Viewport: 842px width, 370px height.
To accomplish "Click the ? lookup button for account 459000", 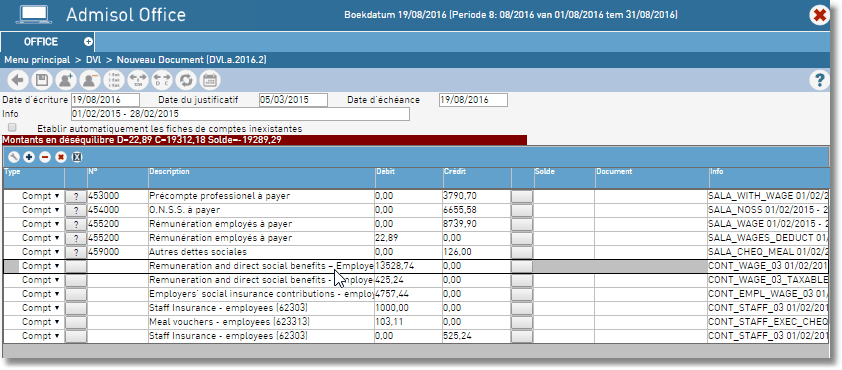I will pyautogui.click(x=76, y=252).
